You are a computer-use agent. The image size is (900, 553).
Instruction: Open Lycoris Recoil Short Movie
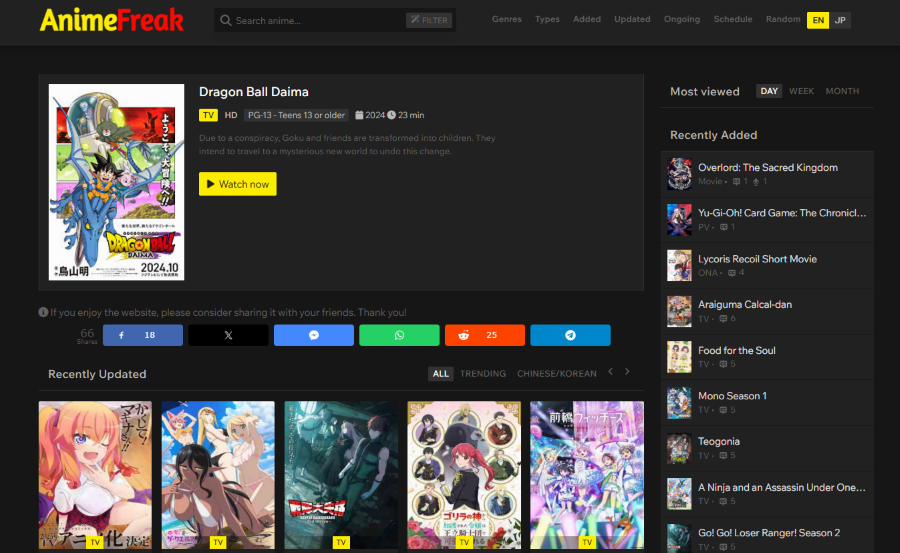point(757,259)
